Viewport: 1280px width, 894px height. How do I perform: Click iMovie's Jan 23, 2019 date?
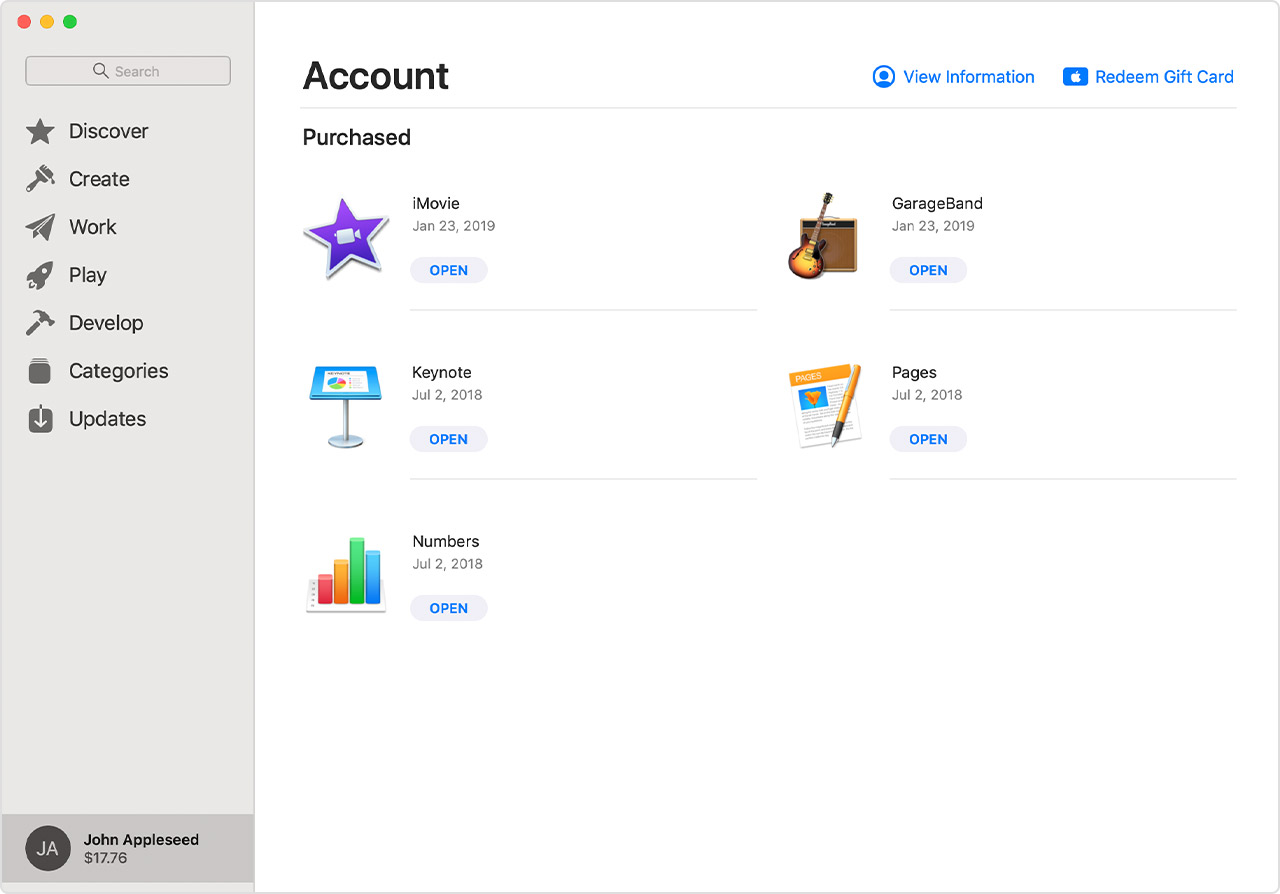tap(454, 226)
